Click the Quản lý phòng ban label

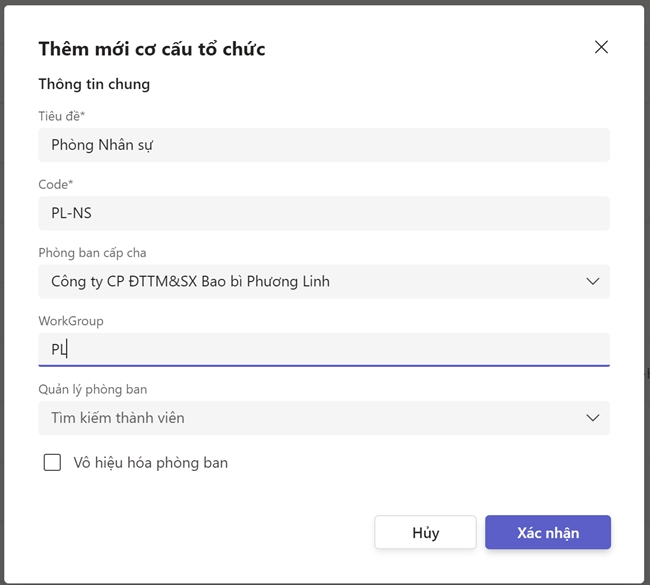pos(93,389)
